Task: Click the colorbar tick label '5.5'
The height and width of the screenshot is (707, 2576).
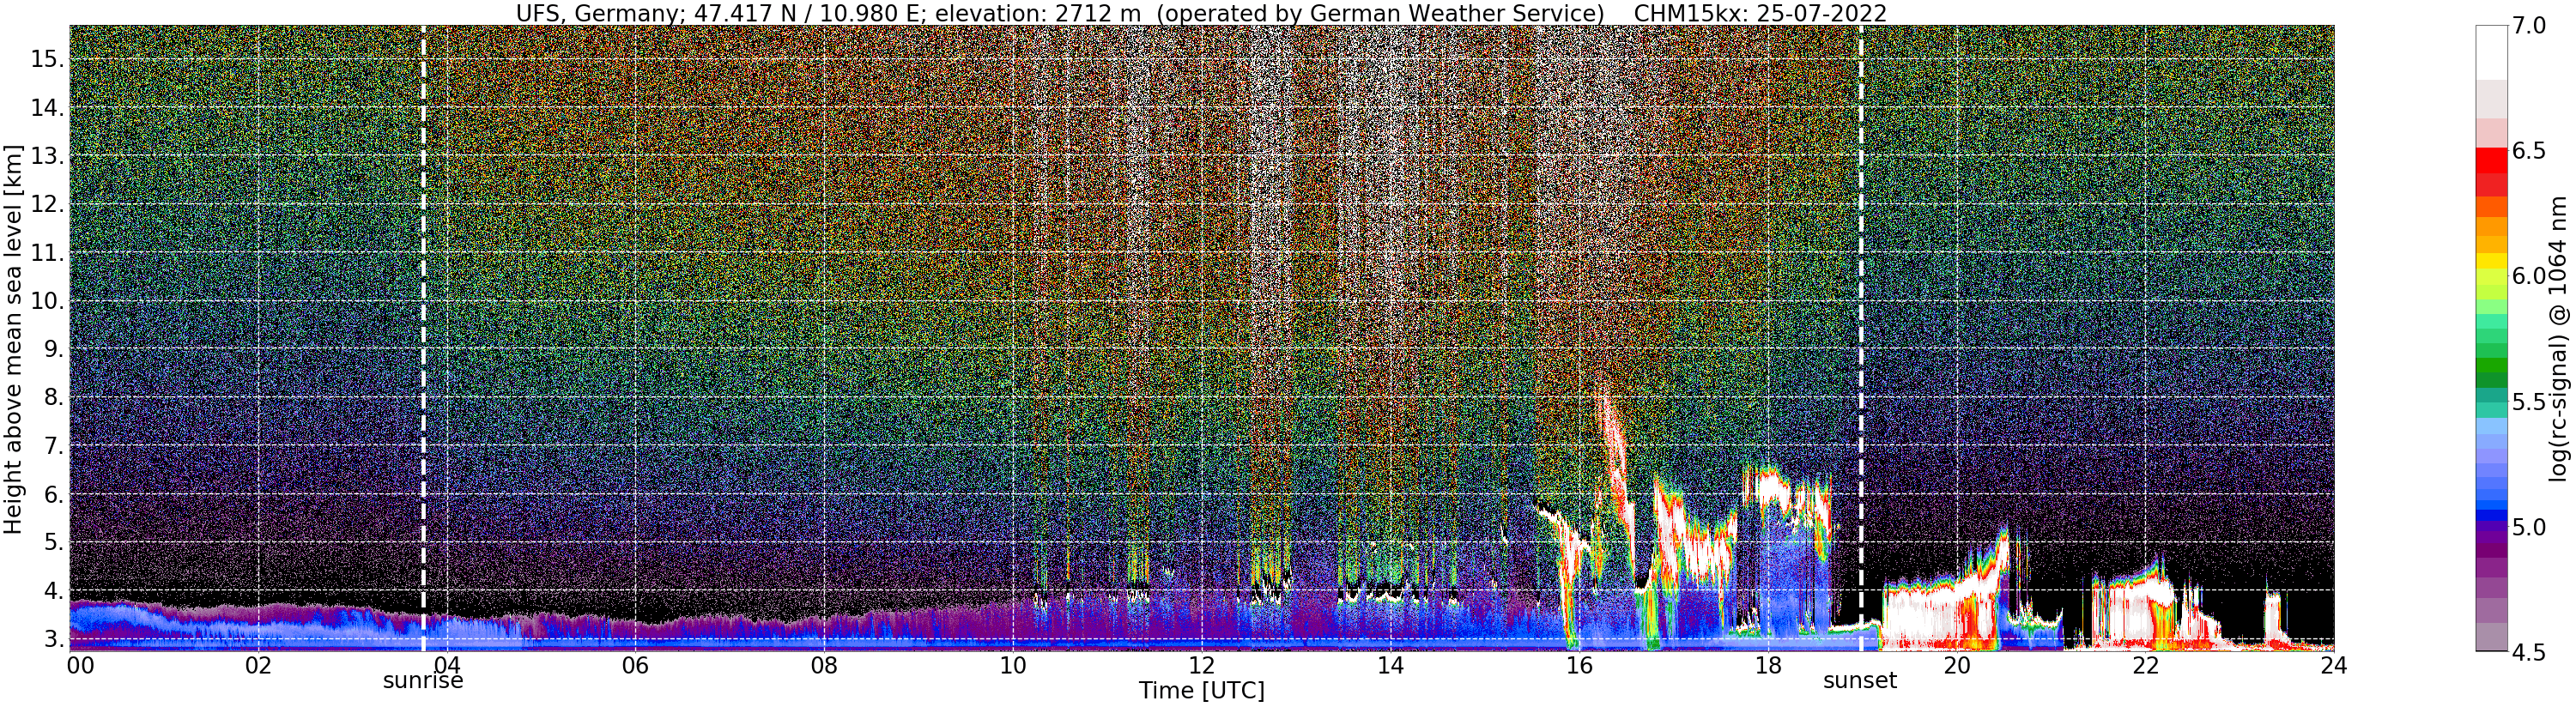Action: click(2530, 401)
